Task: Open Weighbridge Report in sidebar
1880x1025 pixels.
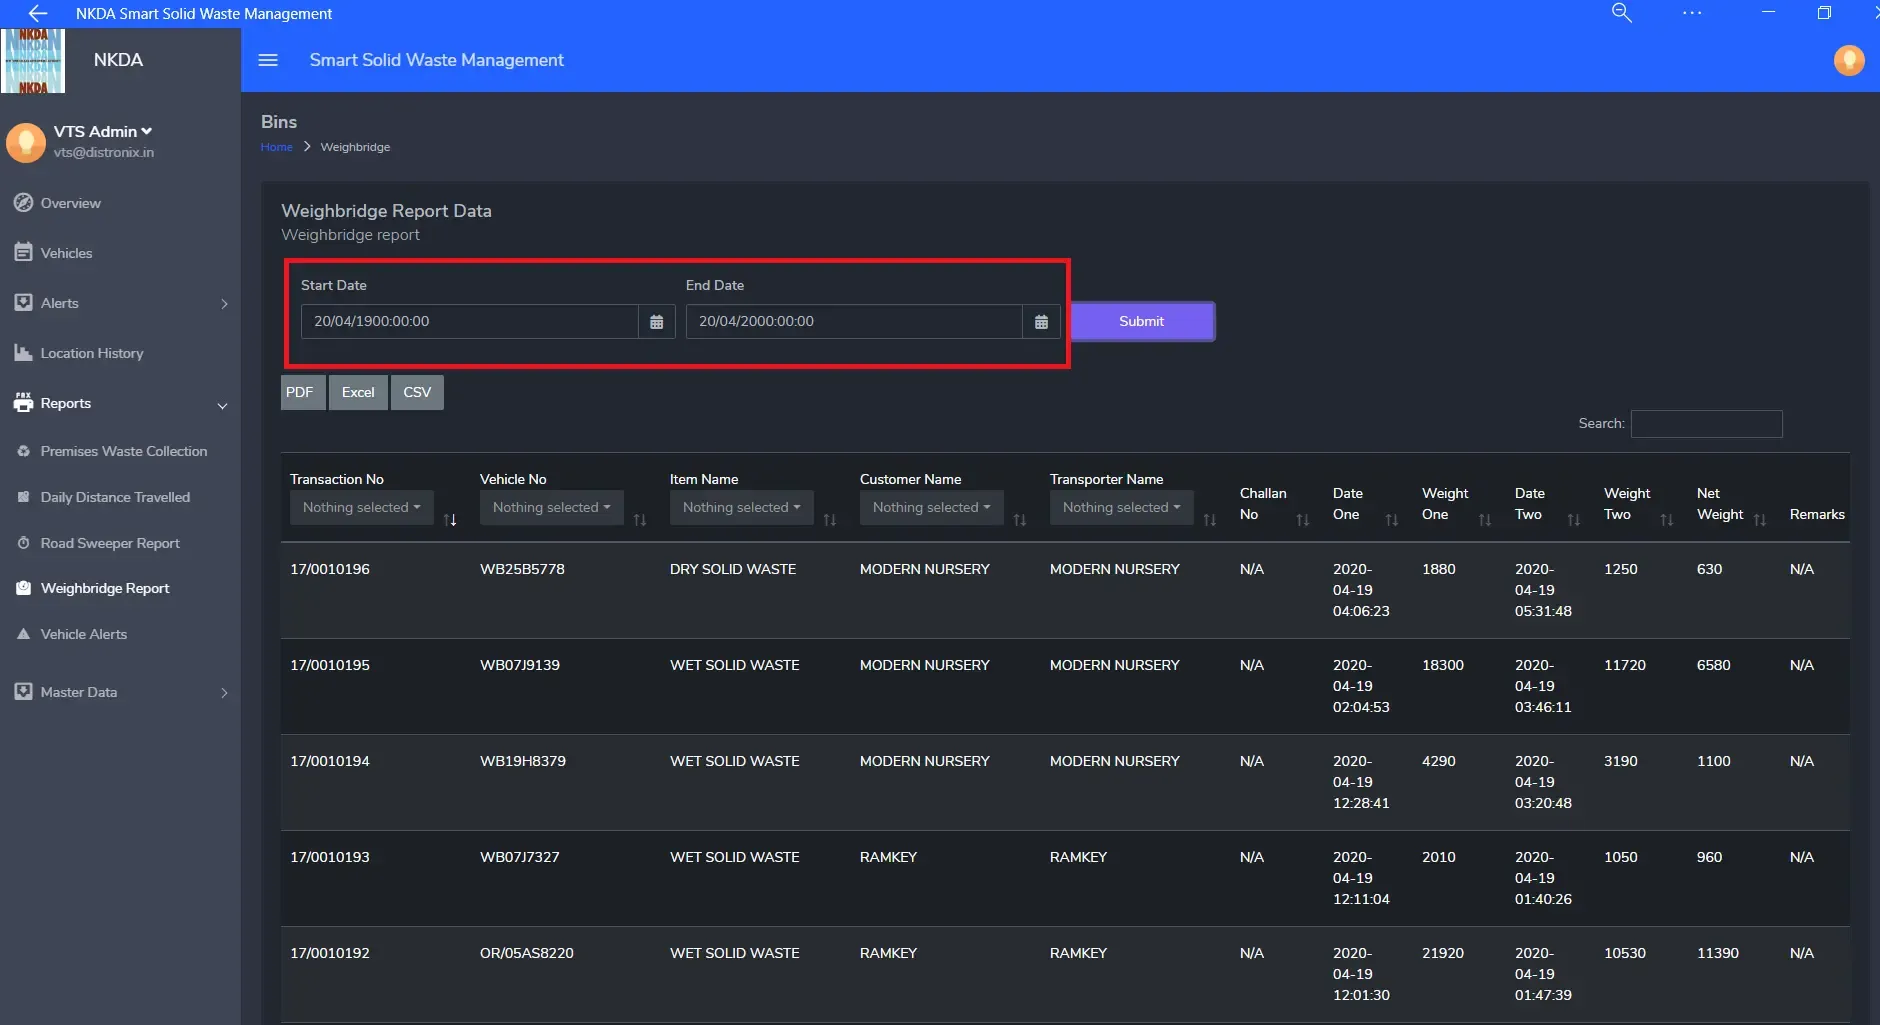Action: tap(104, 588)
